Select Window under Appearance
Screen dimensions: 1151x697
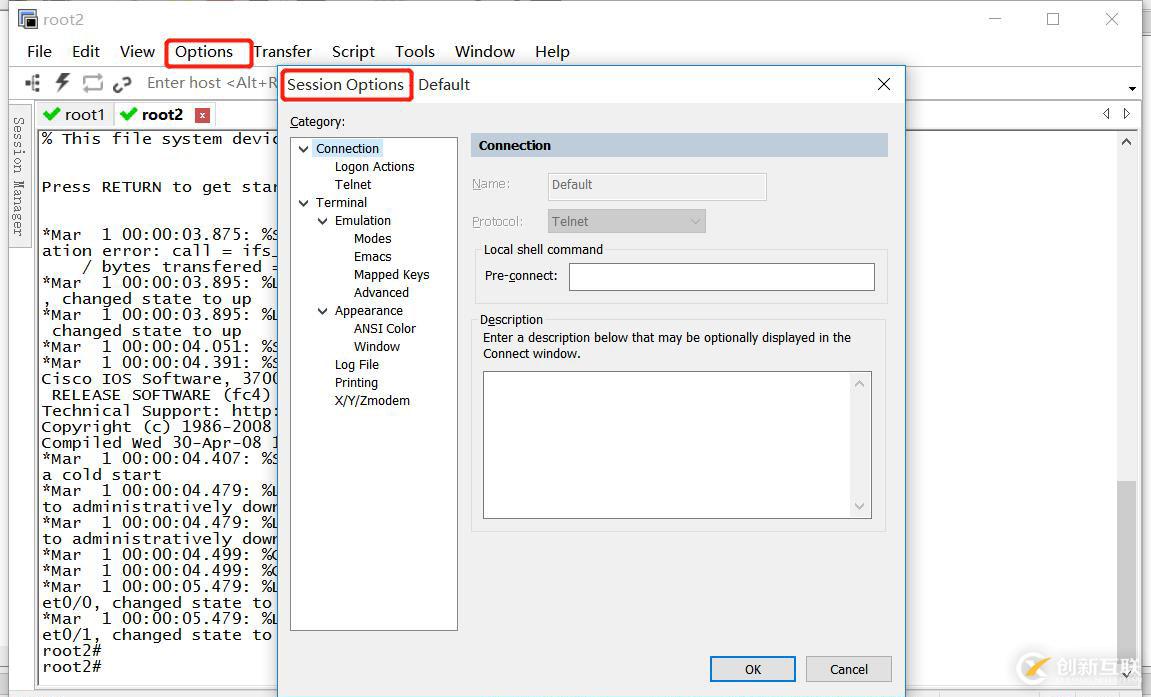point(377,347)
